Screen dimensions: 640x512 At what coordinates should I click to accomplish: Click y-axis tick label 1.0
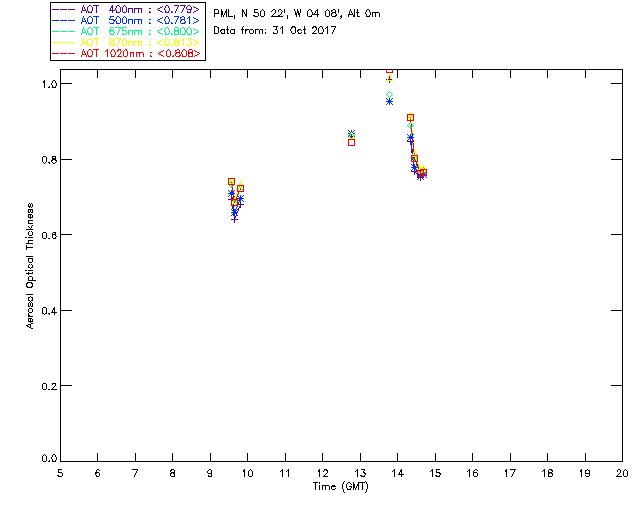coord(49,84)
